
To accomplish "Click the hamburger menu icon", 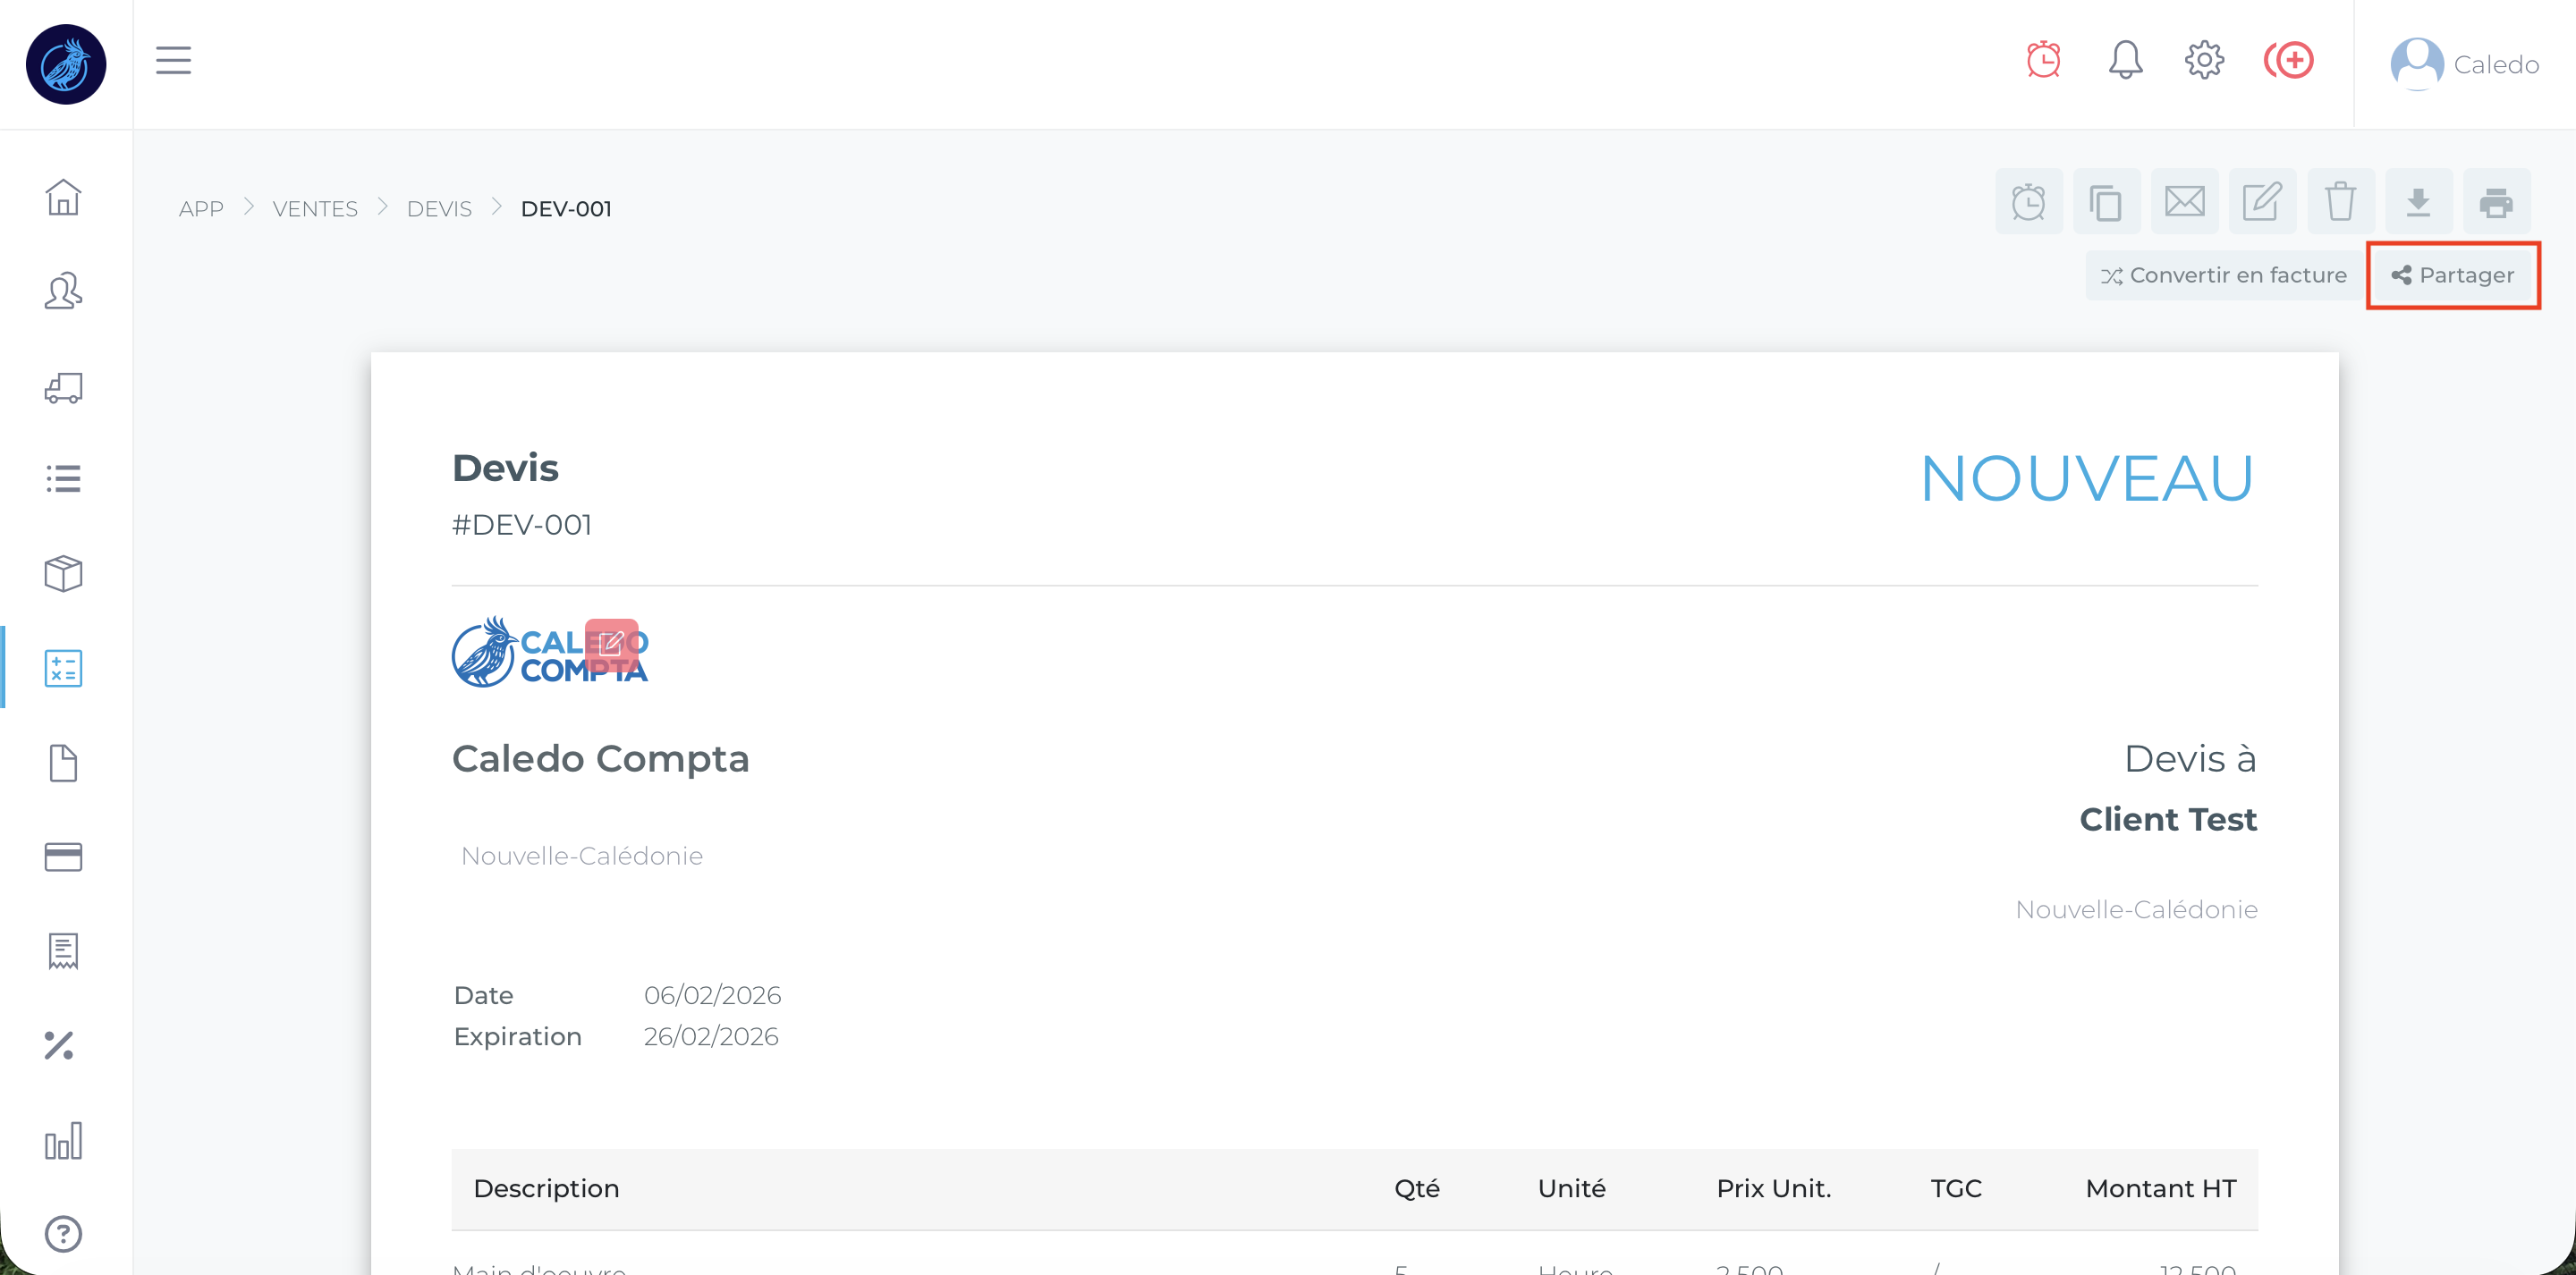I will pyautogui.click(x=173, y=61).
